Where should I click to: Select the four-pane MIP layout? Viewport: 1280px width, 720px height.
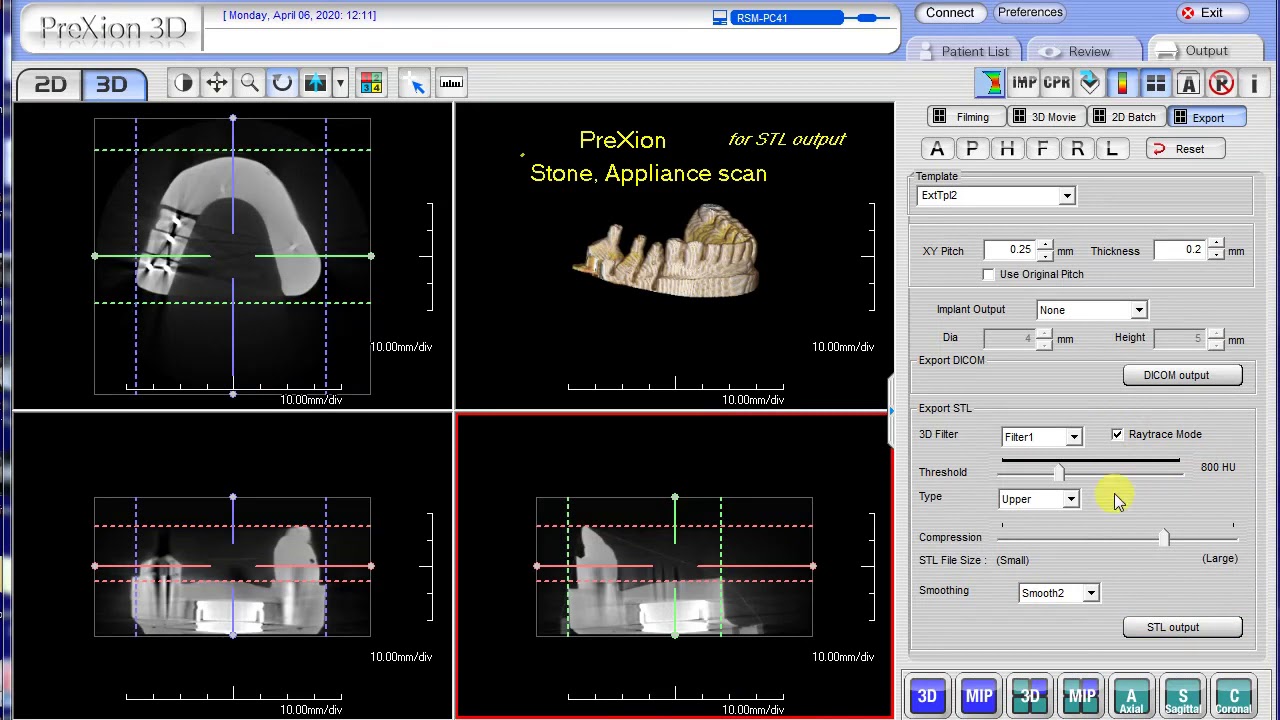coord(1081,696)
